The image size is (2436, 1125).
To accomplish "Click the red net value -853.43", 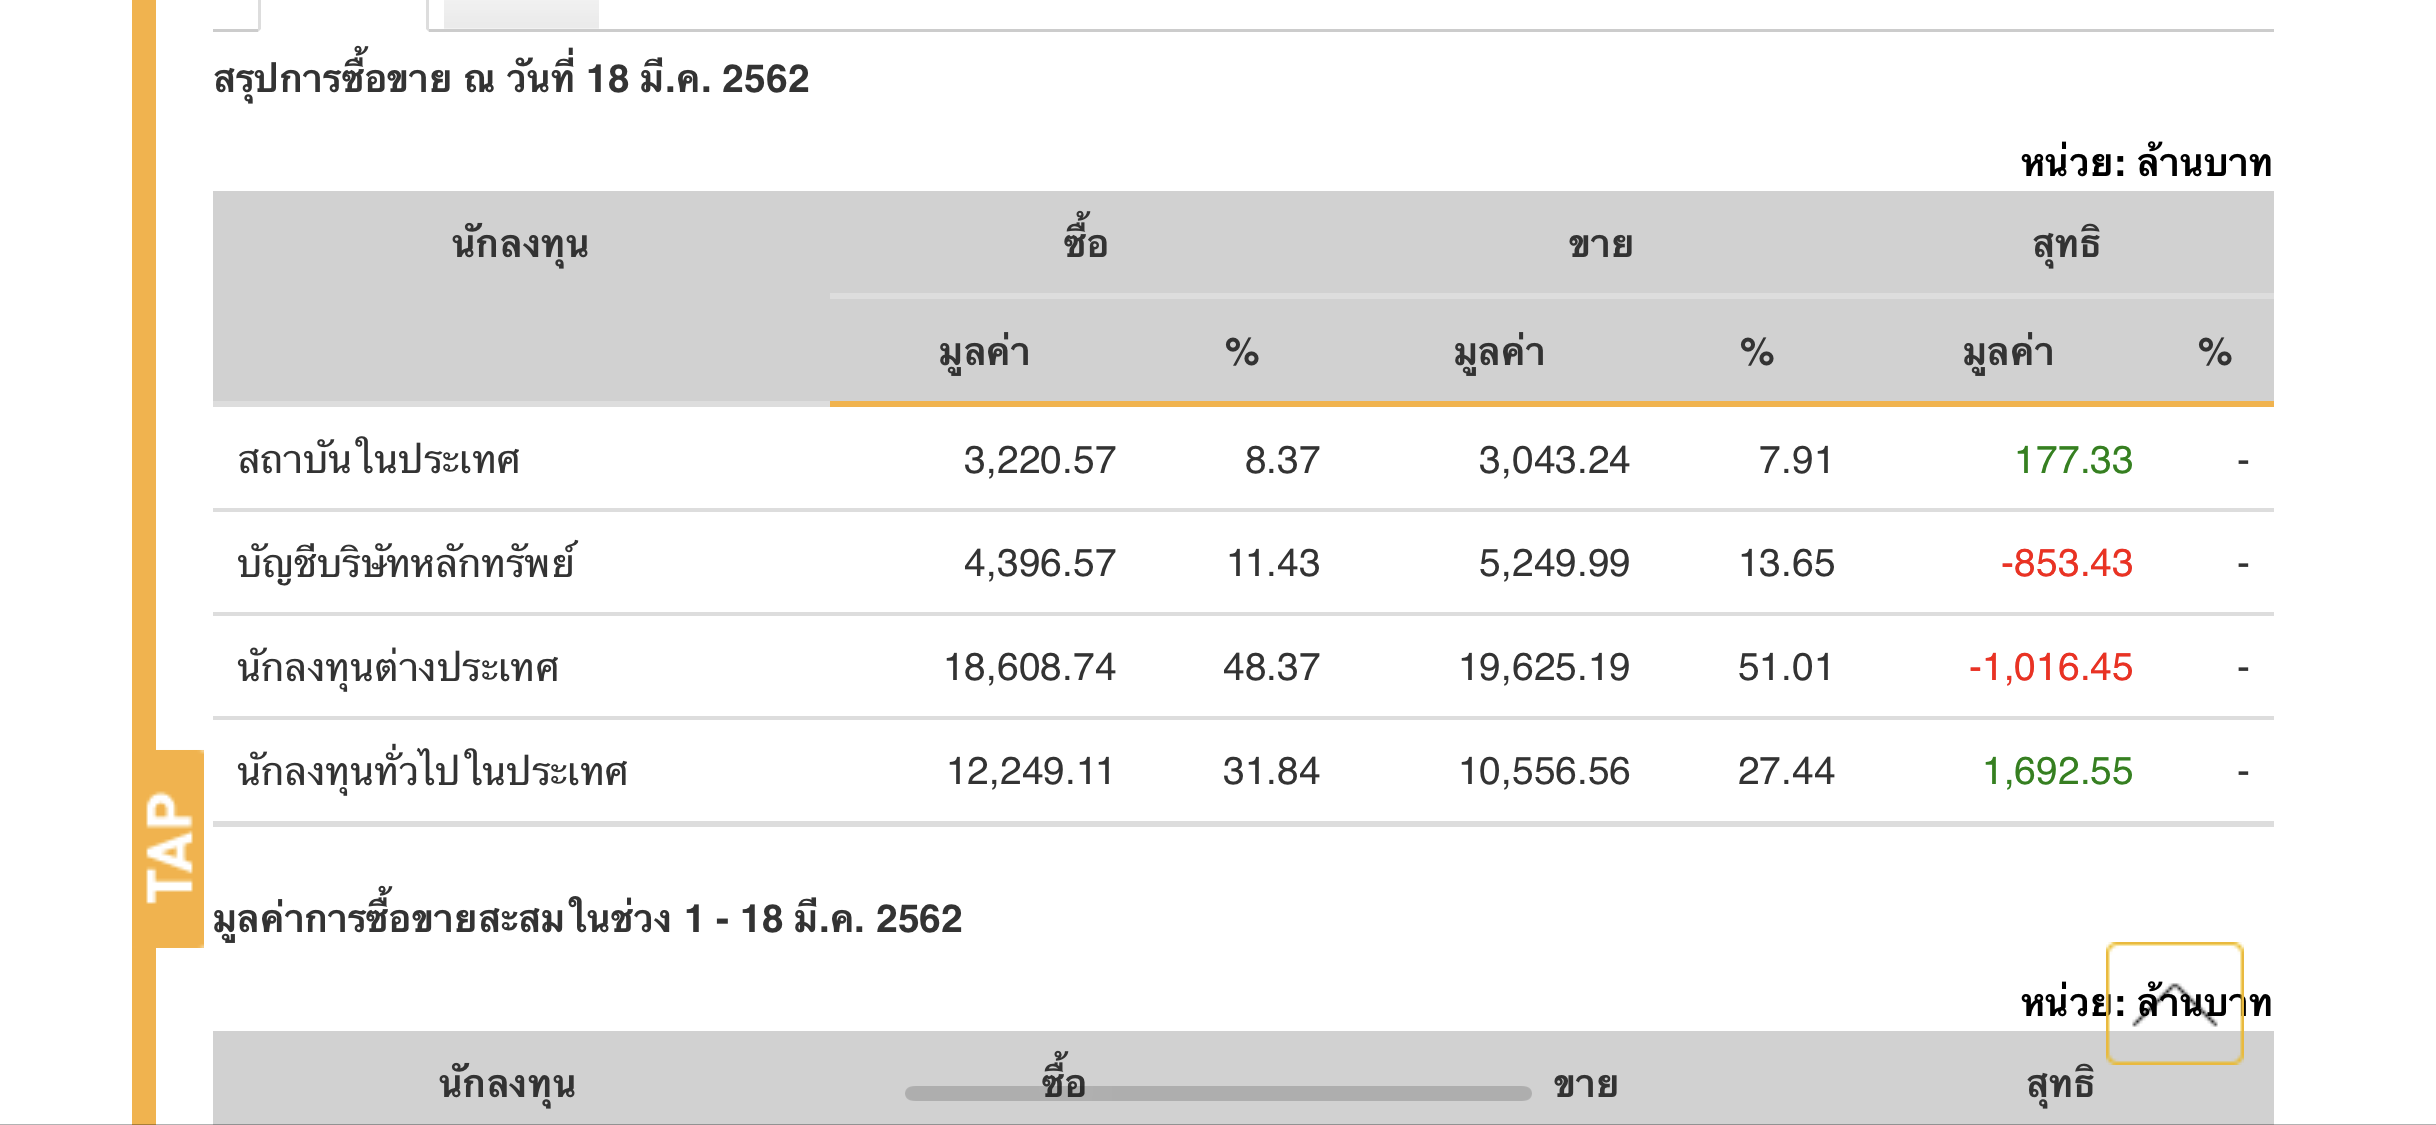I will [2066, 564].
